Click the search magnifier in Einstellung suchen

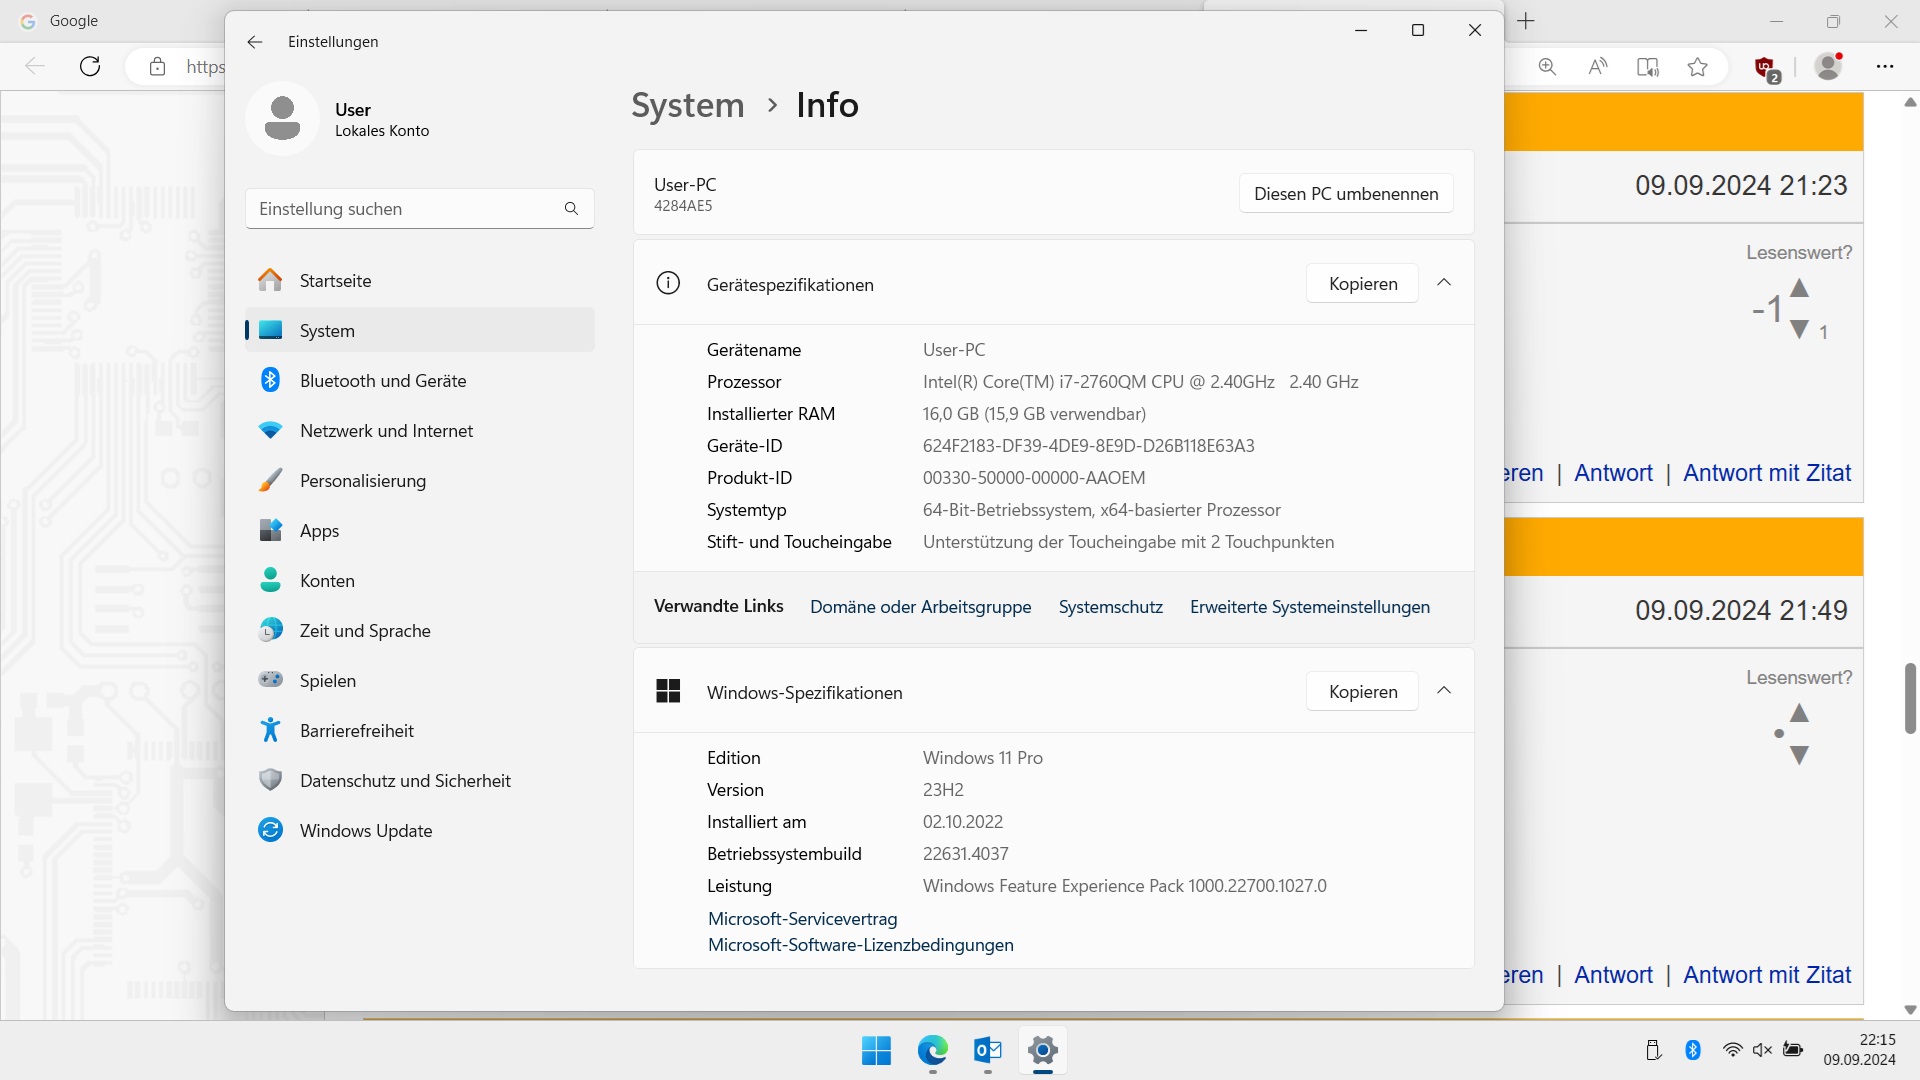pyautogui.click(x=571, y=209)
